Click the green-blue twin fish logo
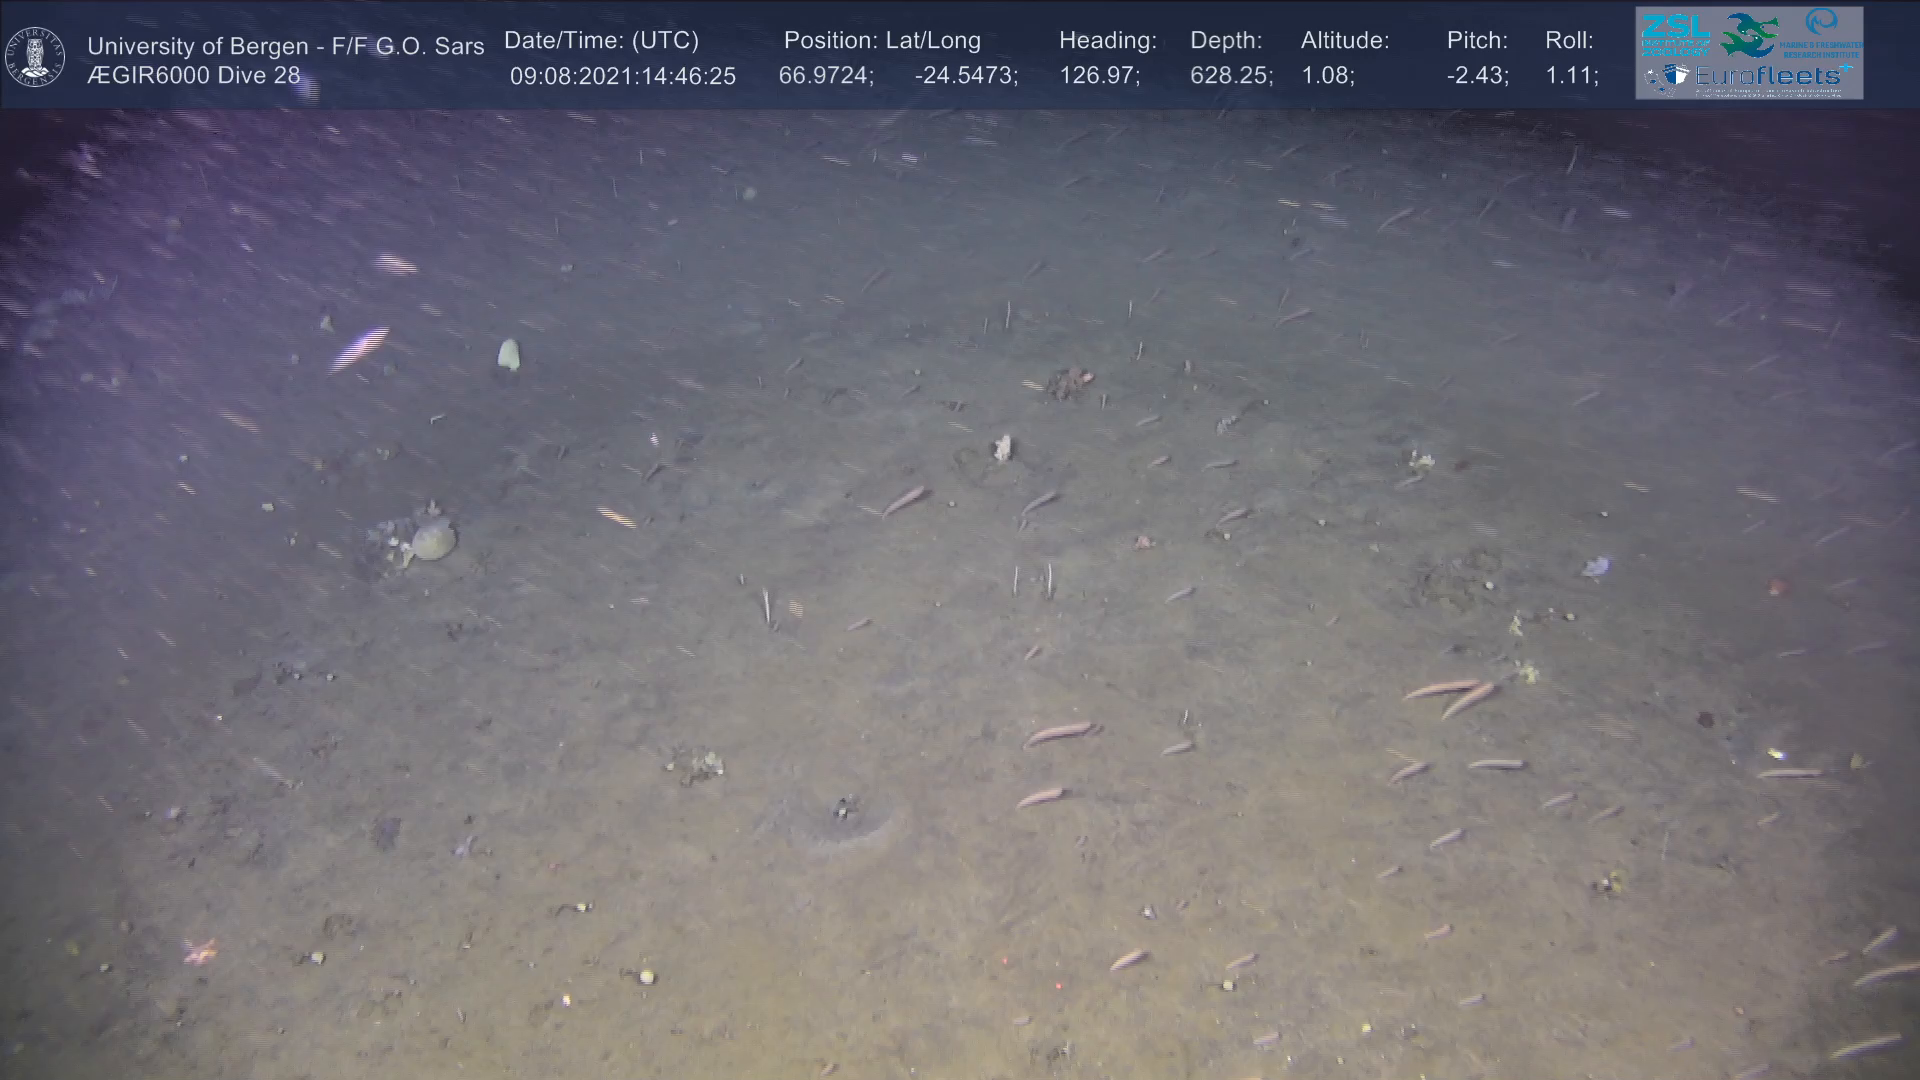The height and width of the screenshot is (1080, 1920). [x=1749, y=35]
